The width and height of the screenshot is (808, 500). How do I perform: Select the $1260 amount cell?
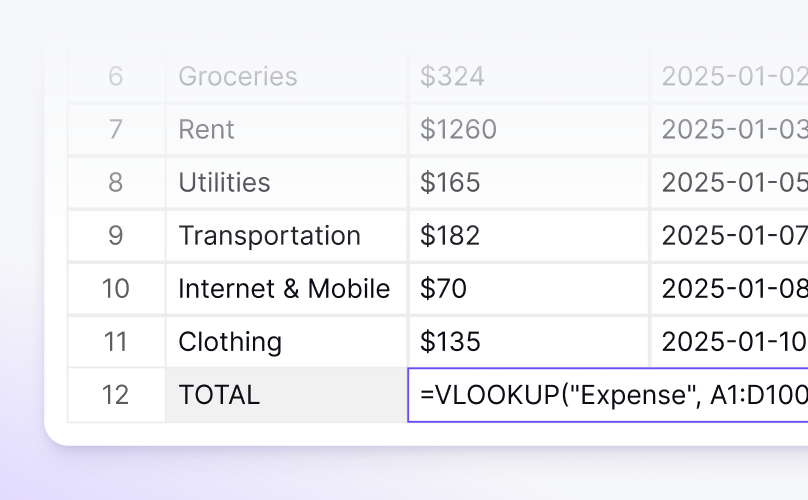click(x=528, y=130)
